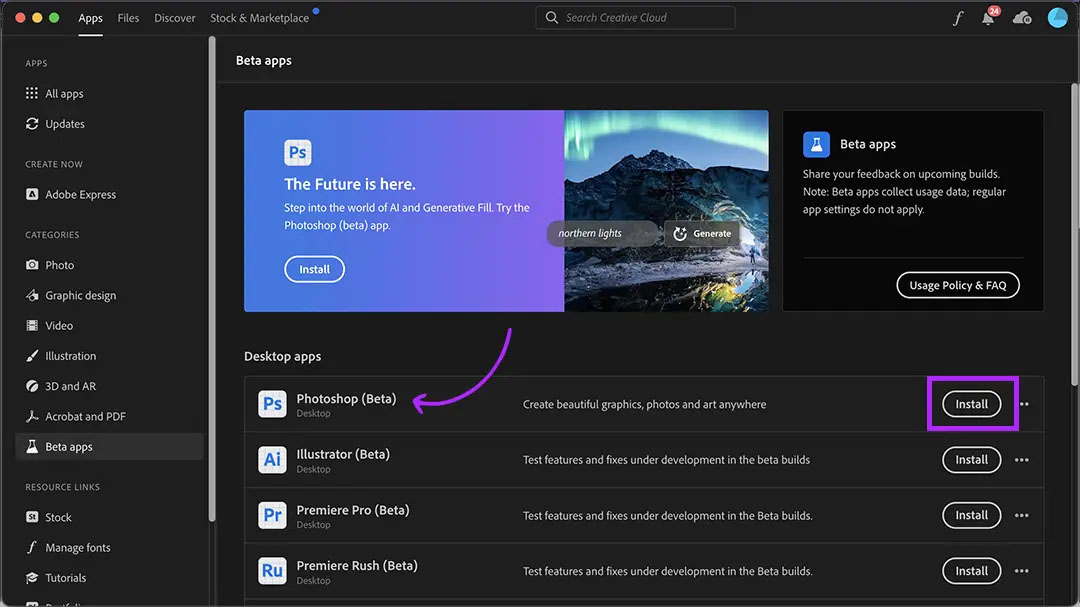Click the Illustration category label
This screenshot has height=607, width=1080.
[x=70, y=356]
